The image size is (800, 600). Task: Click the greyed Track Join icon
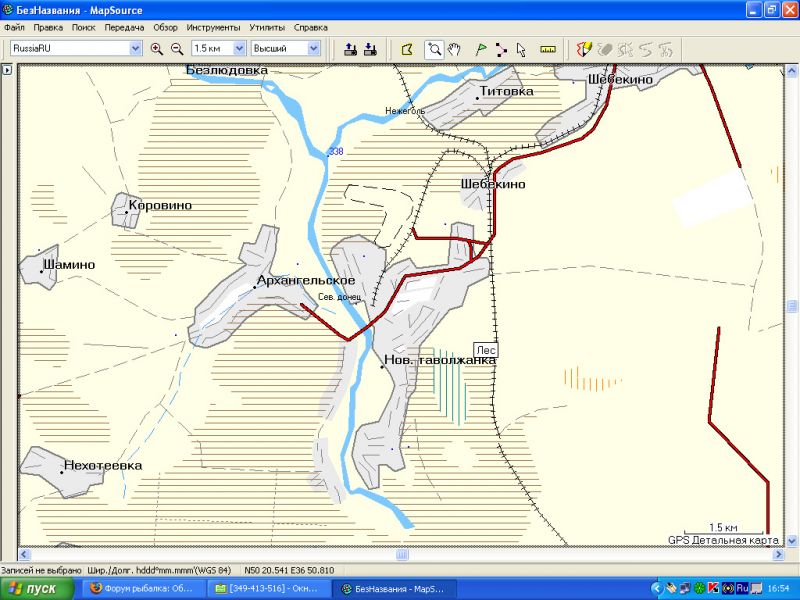click(646, 49)
